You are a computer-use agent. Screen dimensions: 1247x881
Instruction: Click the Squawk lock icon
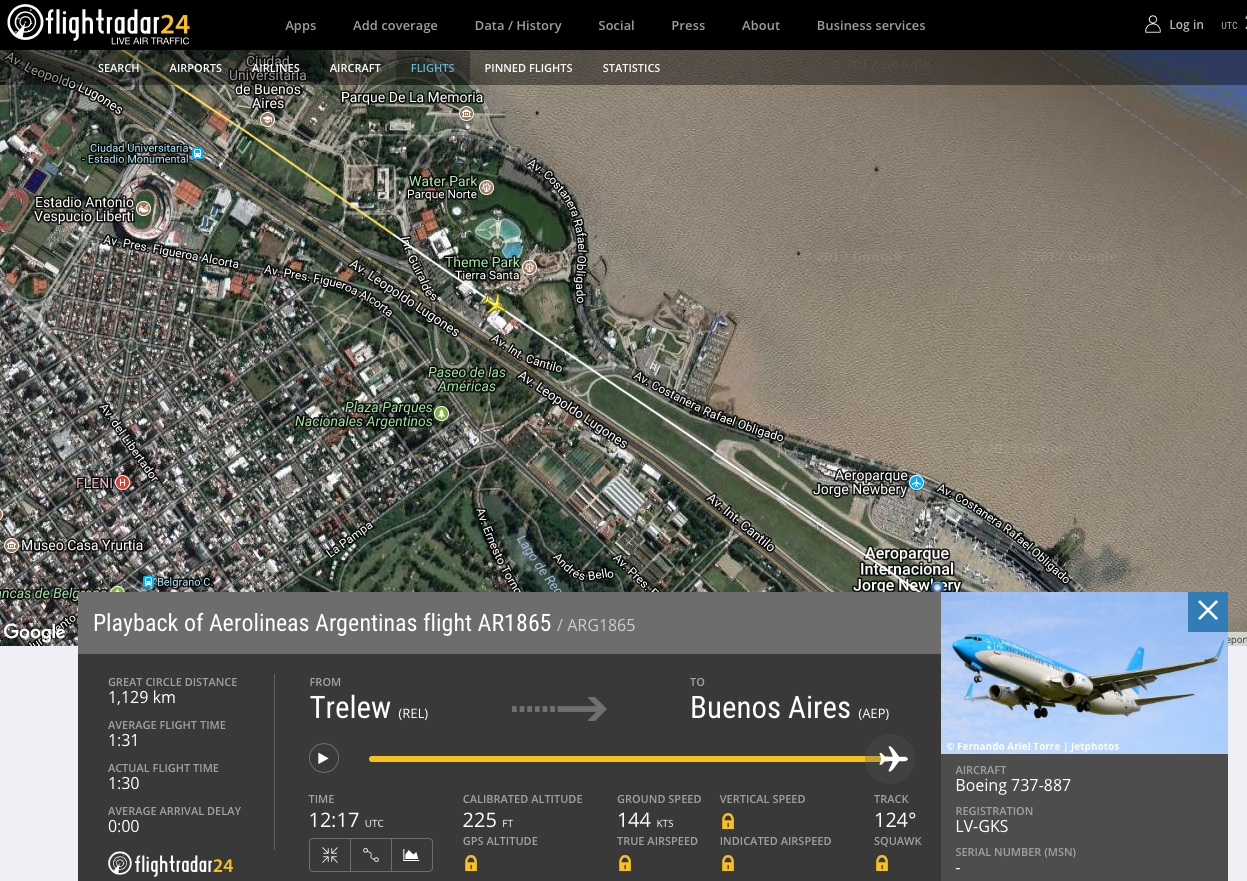[882, 862]
